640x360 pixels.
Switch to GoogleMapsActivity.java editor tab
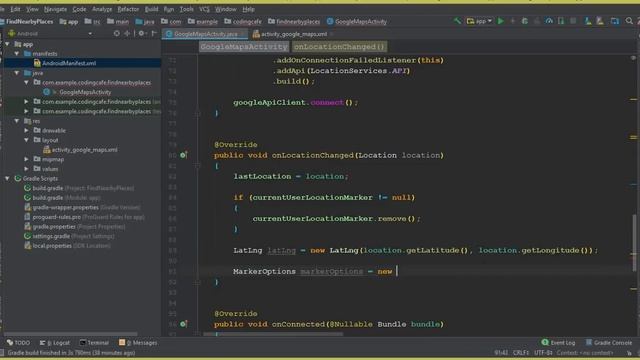205,34
